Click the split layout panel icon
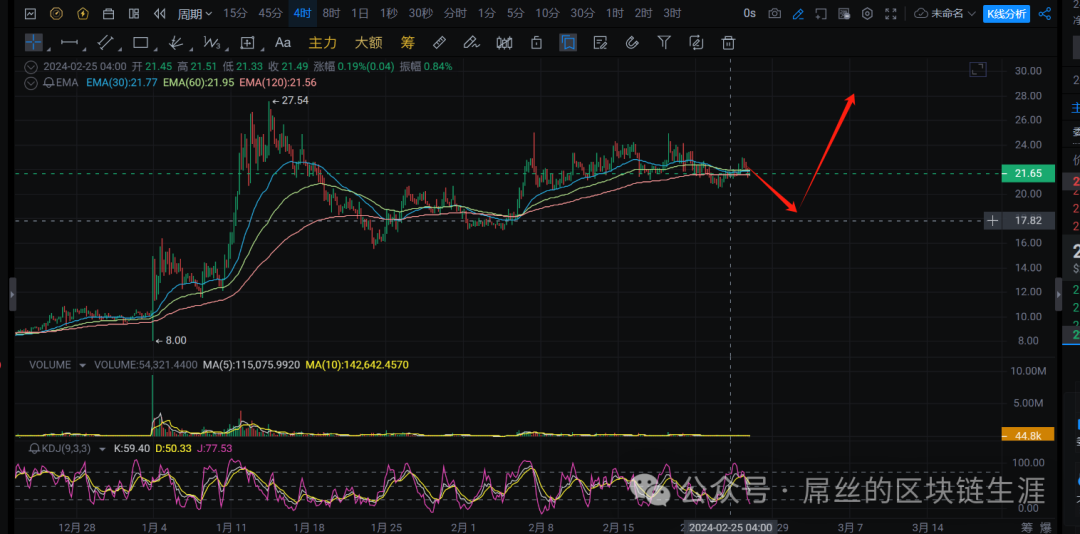This screenshot has height=534, width=1080. [x=134, y=13]
